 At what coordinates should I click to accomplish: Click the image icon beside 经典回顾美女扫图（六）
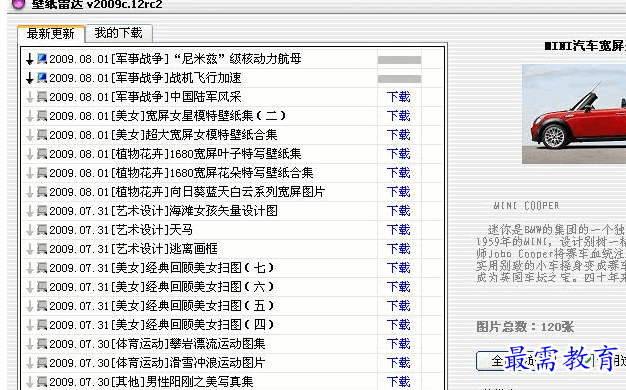pyautogui.click(x=42, y=287)
